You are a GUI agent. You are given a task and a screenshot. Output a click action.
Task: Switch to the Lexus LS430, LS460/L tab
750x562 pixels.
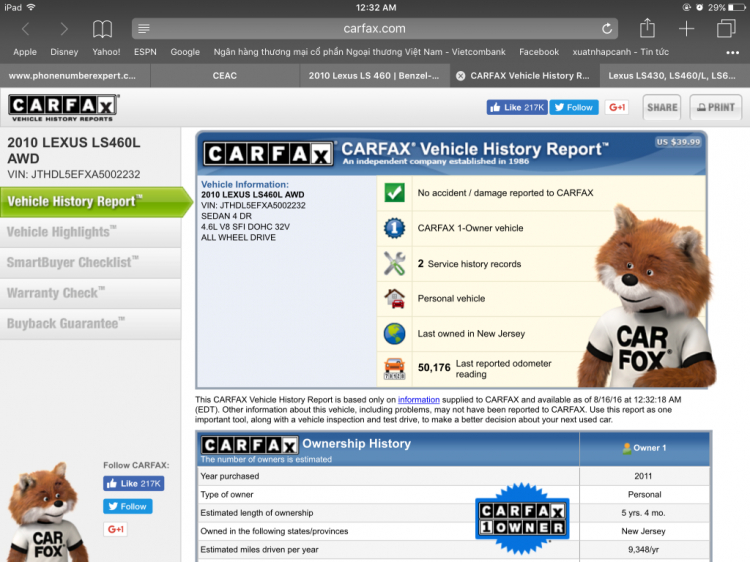click(674, 76)
